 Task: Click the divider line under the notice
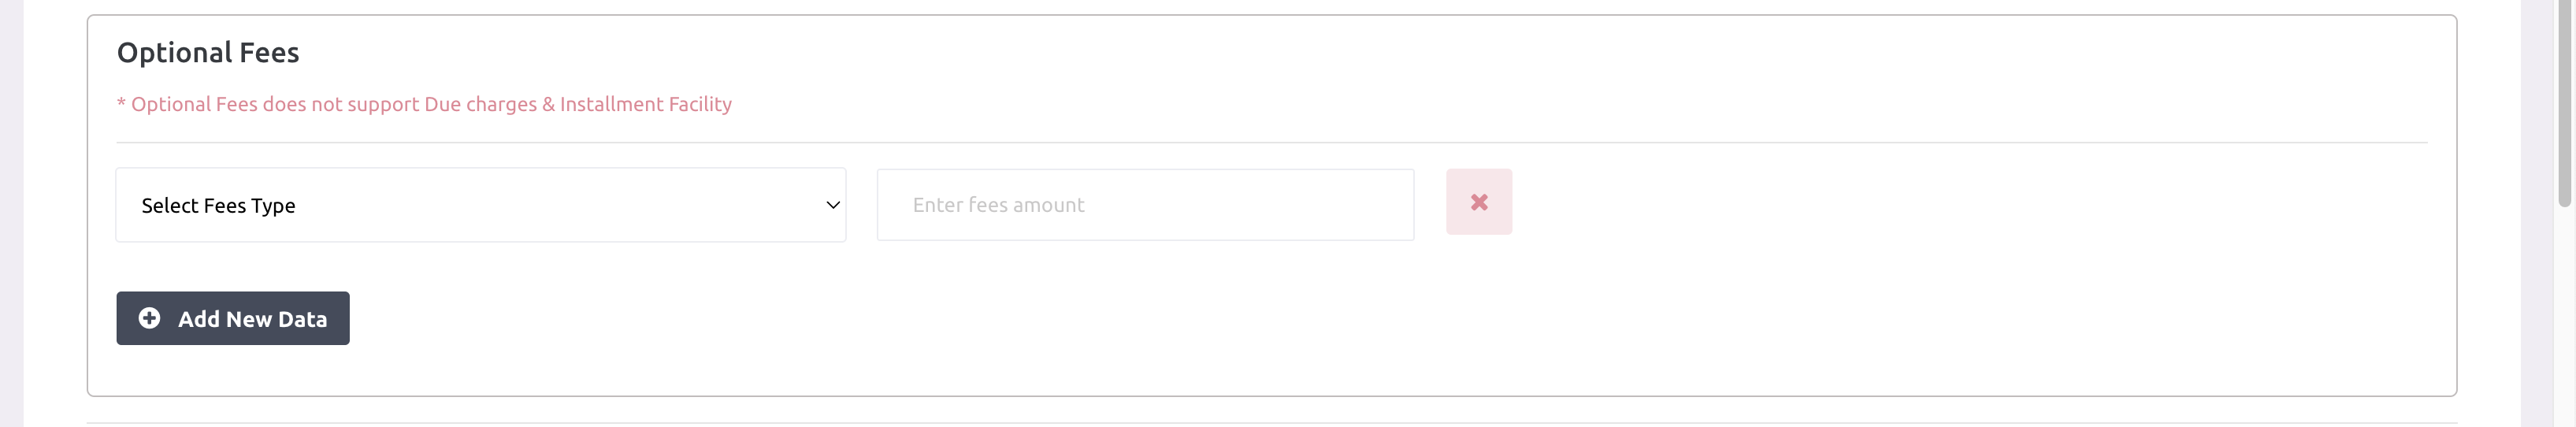[x=1270, y=143]
